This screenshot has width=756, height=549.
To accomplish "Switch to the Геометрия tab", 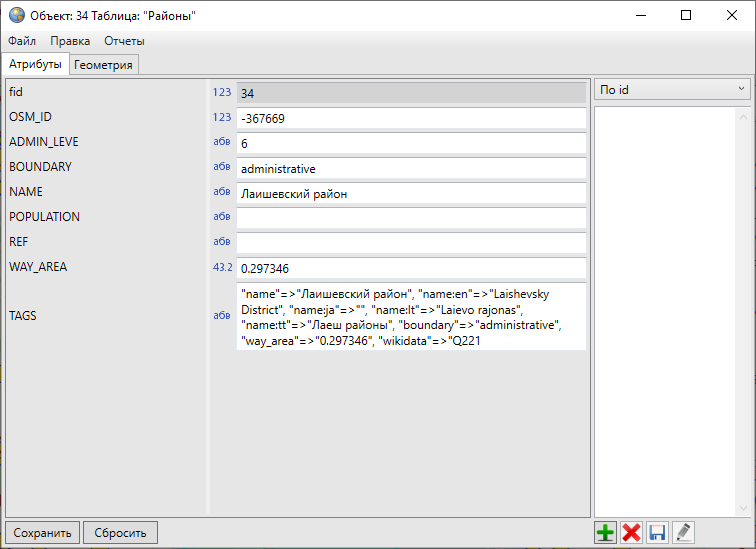I will (104, 65).
